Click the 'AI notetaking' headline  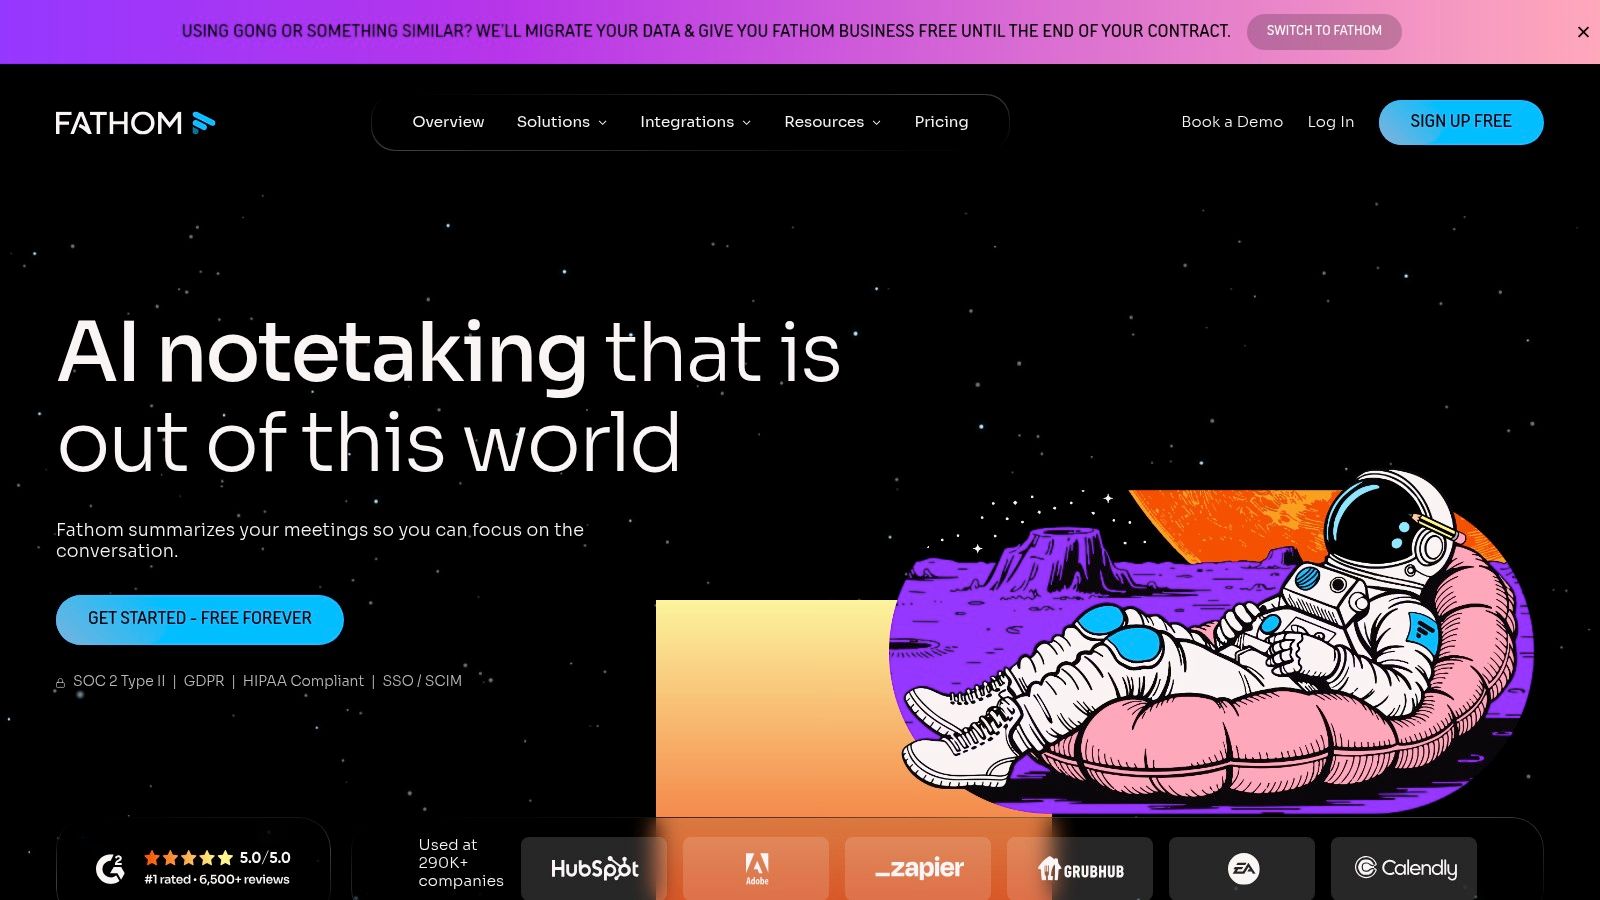tap(322, 352)
